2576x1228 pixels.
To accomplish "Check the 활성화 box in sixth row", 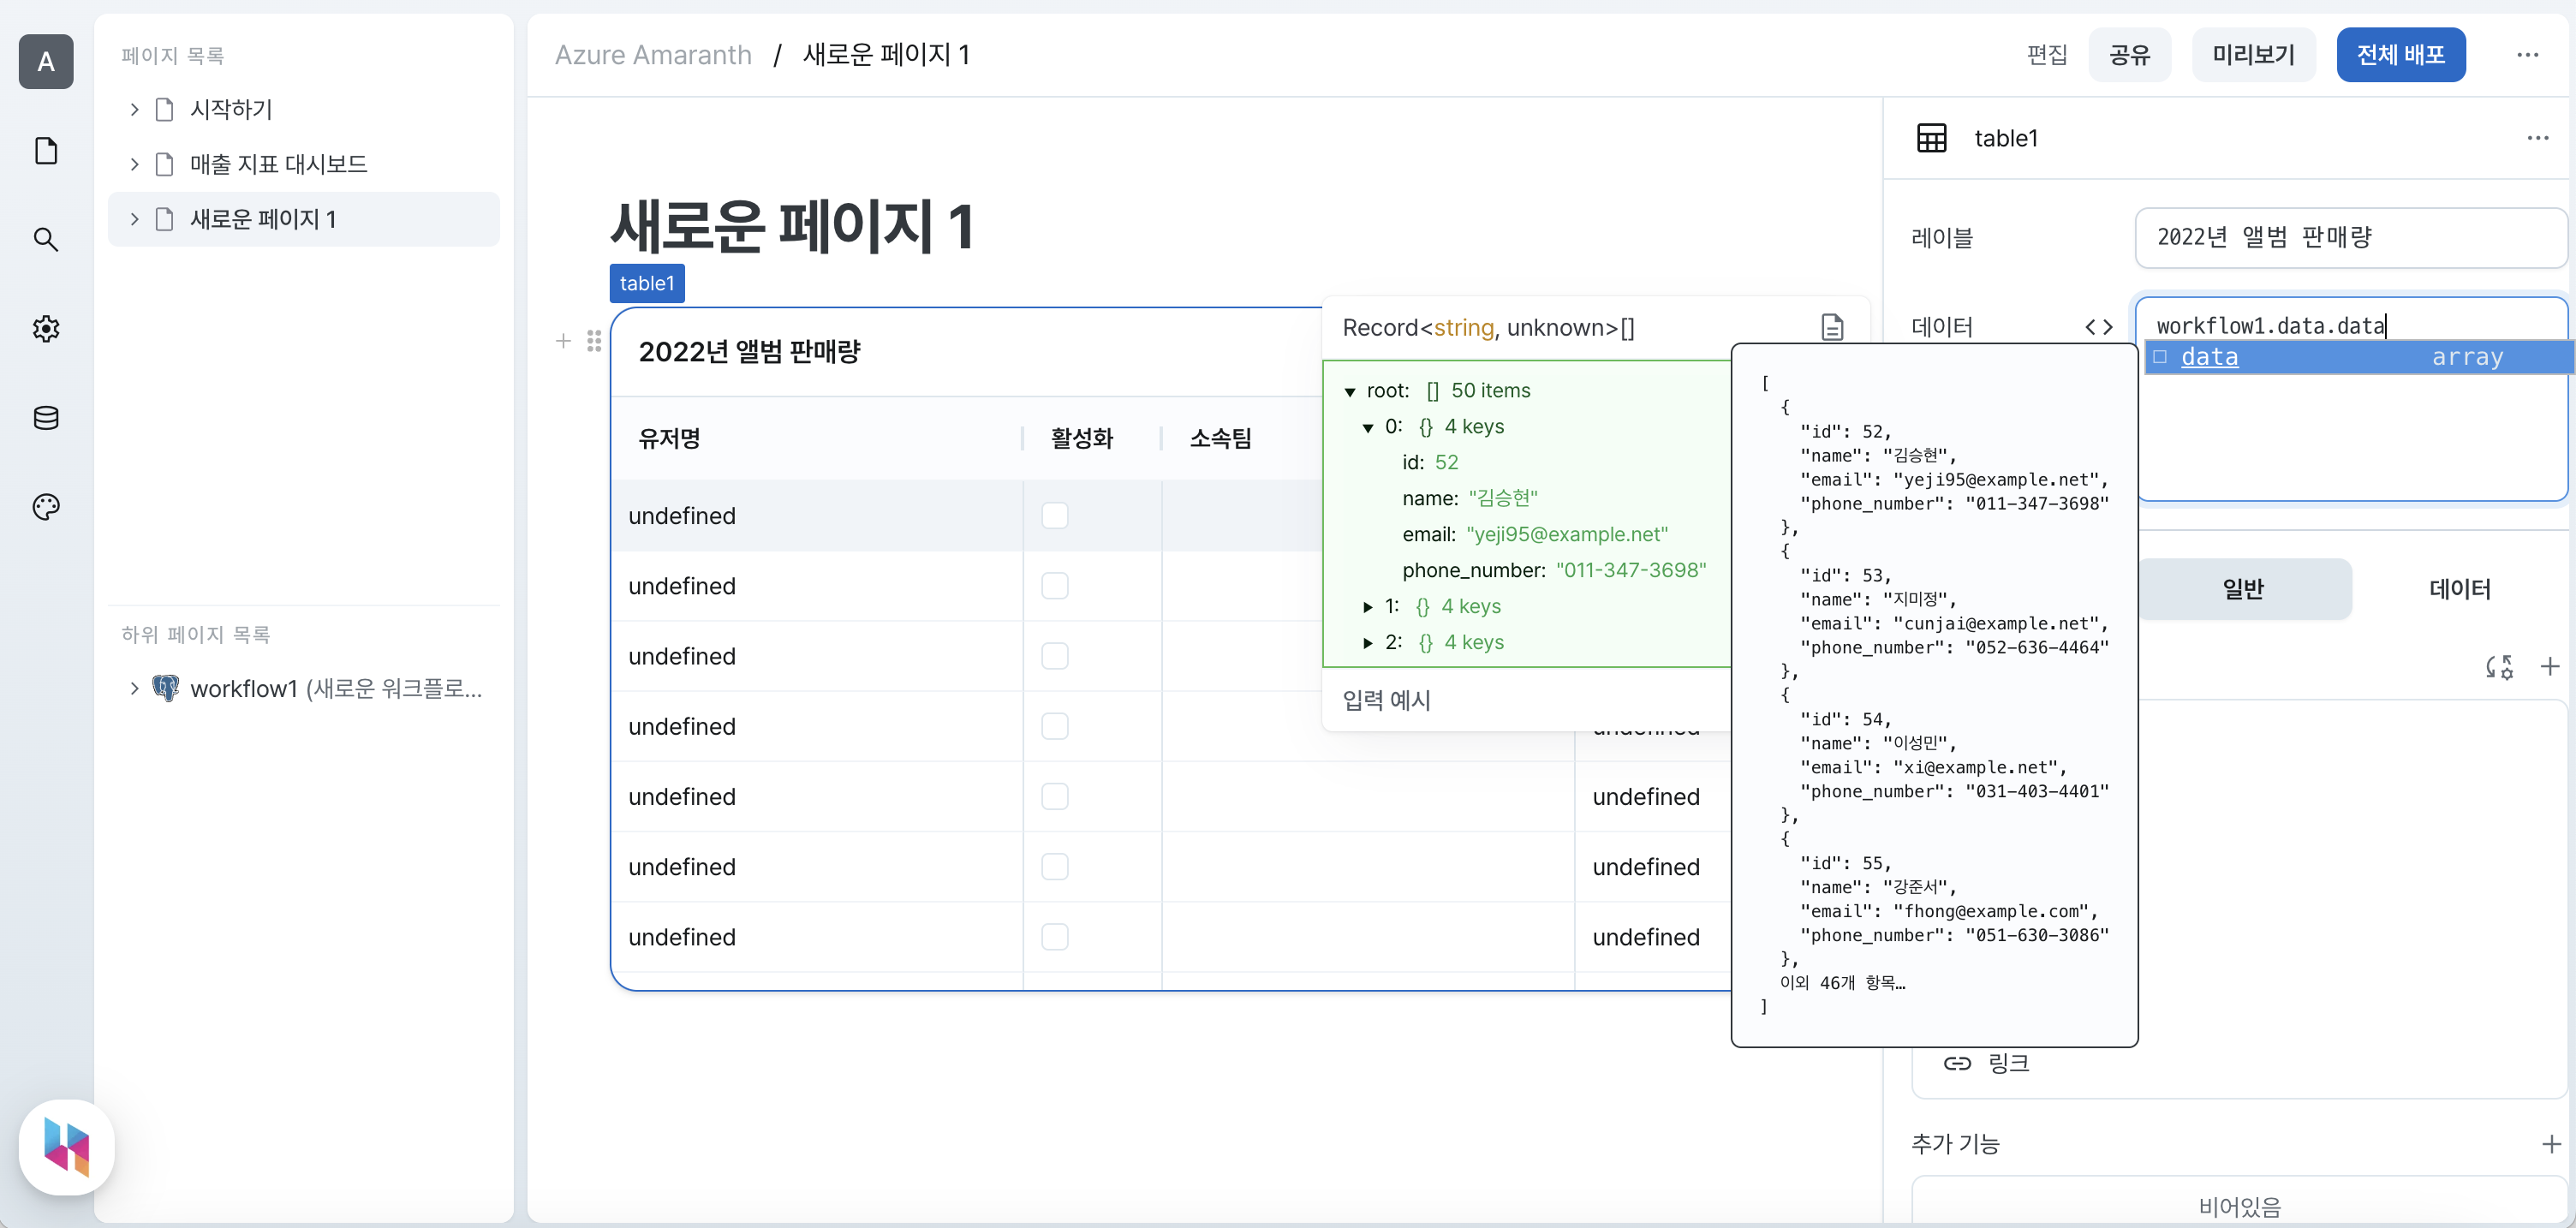I will point(1055,867).
